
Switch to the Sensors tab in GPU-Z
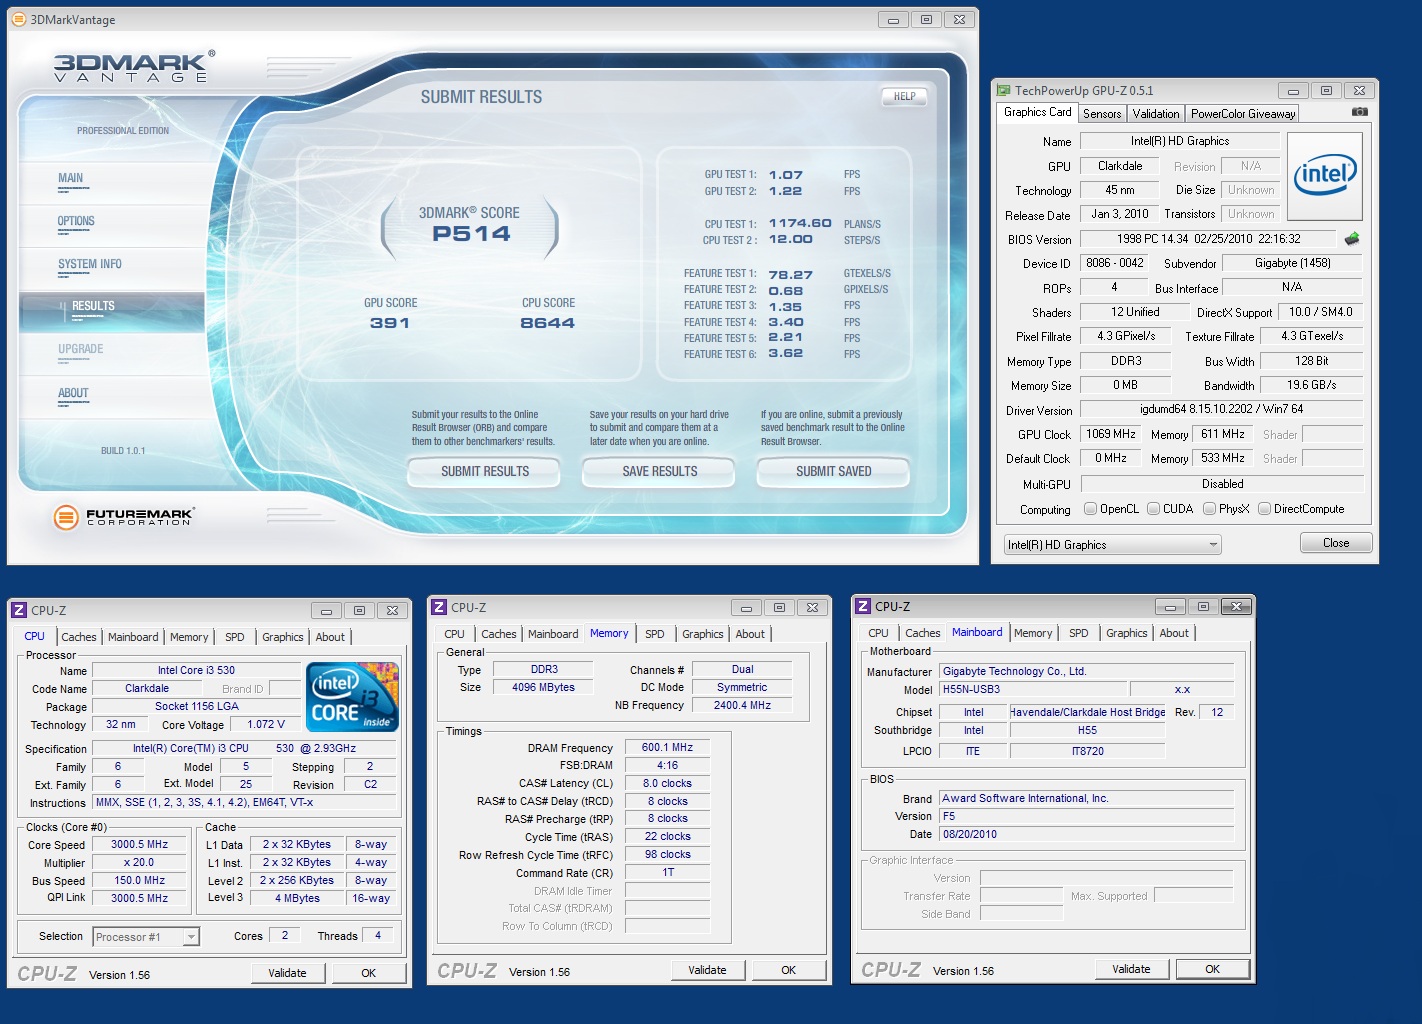coord(1102,114)
